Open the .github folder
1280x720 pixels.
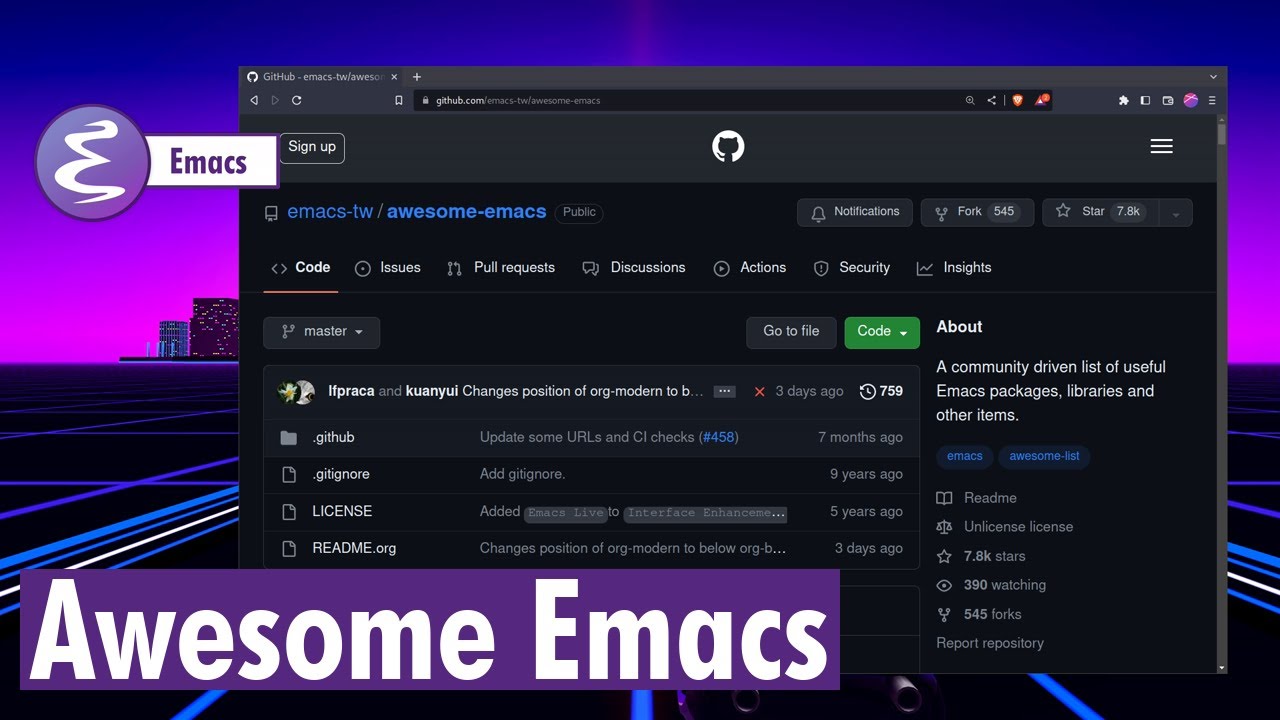point(333,438)
